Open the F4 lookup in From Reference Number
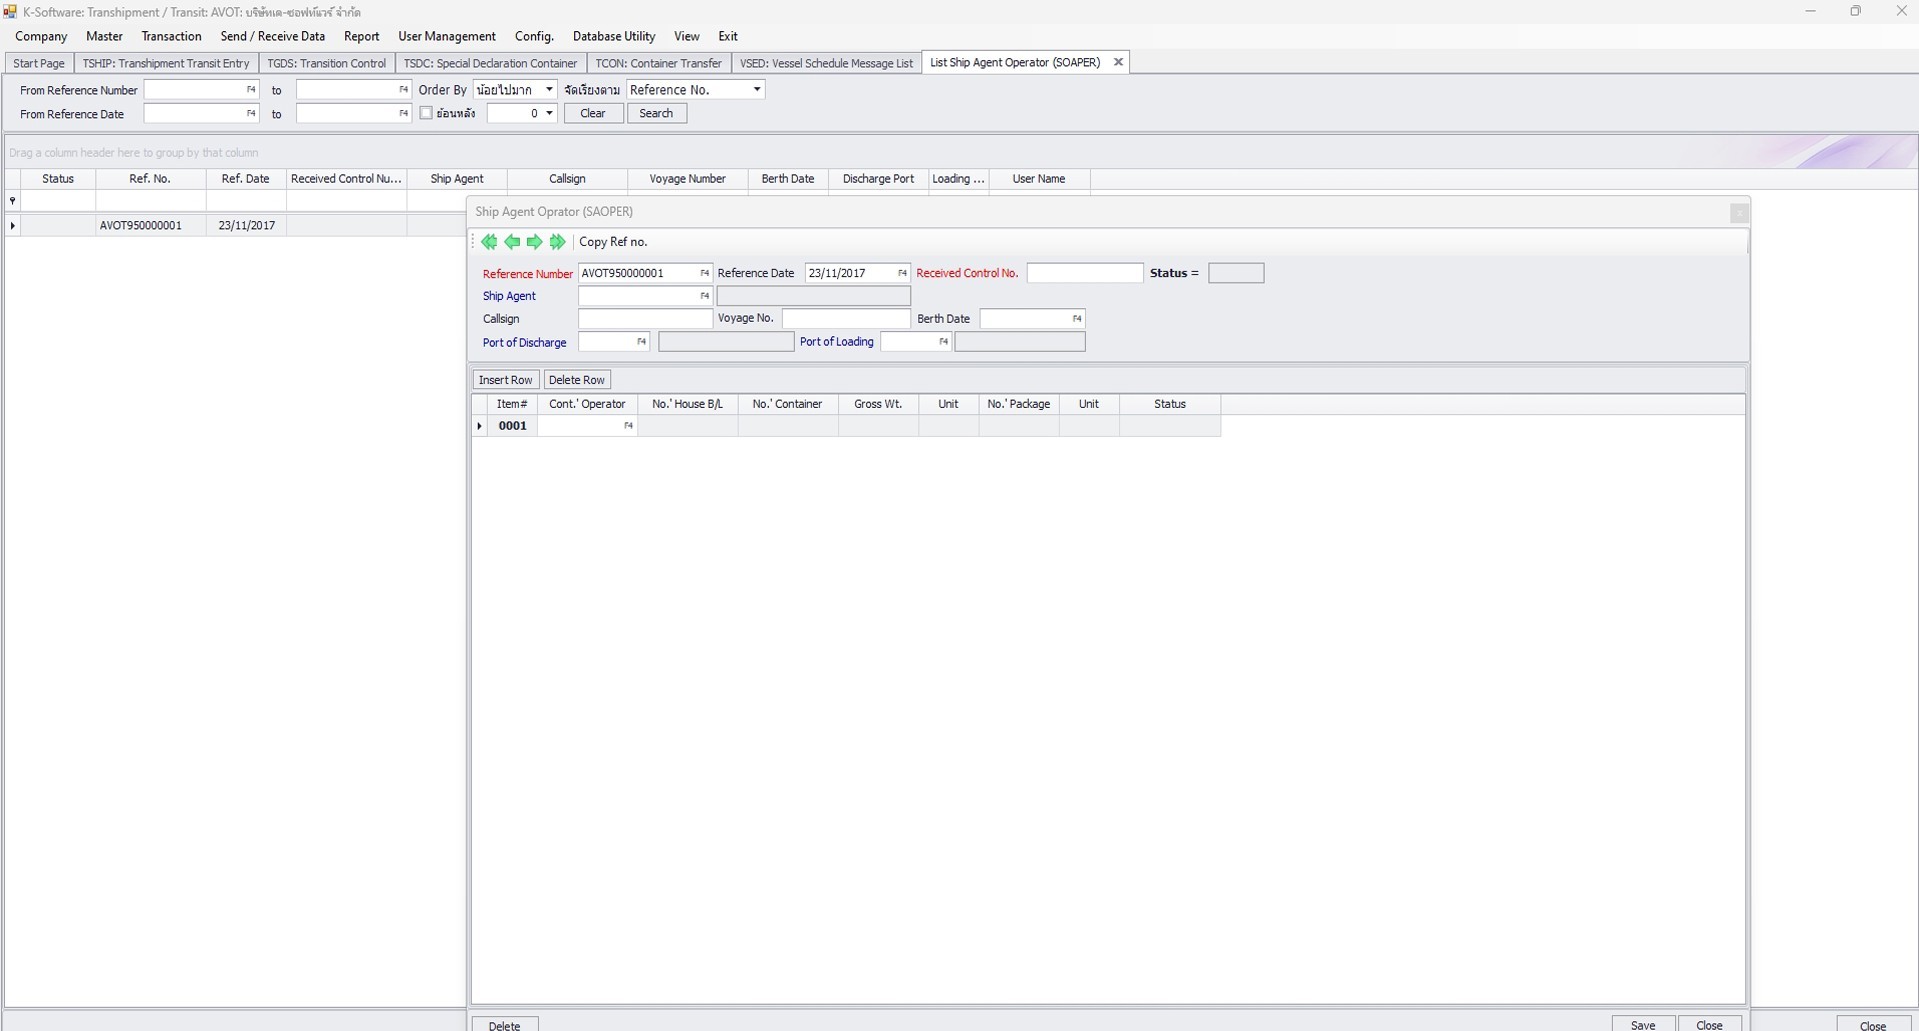Viewport: 1919px width, 1031px height. tap(249, 89)
